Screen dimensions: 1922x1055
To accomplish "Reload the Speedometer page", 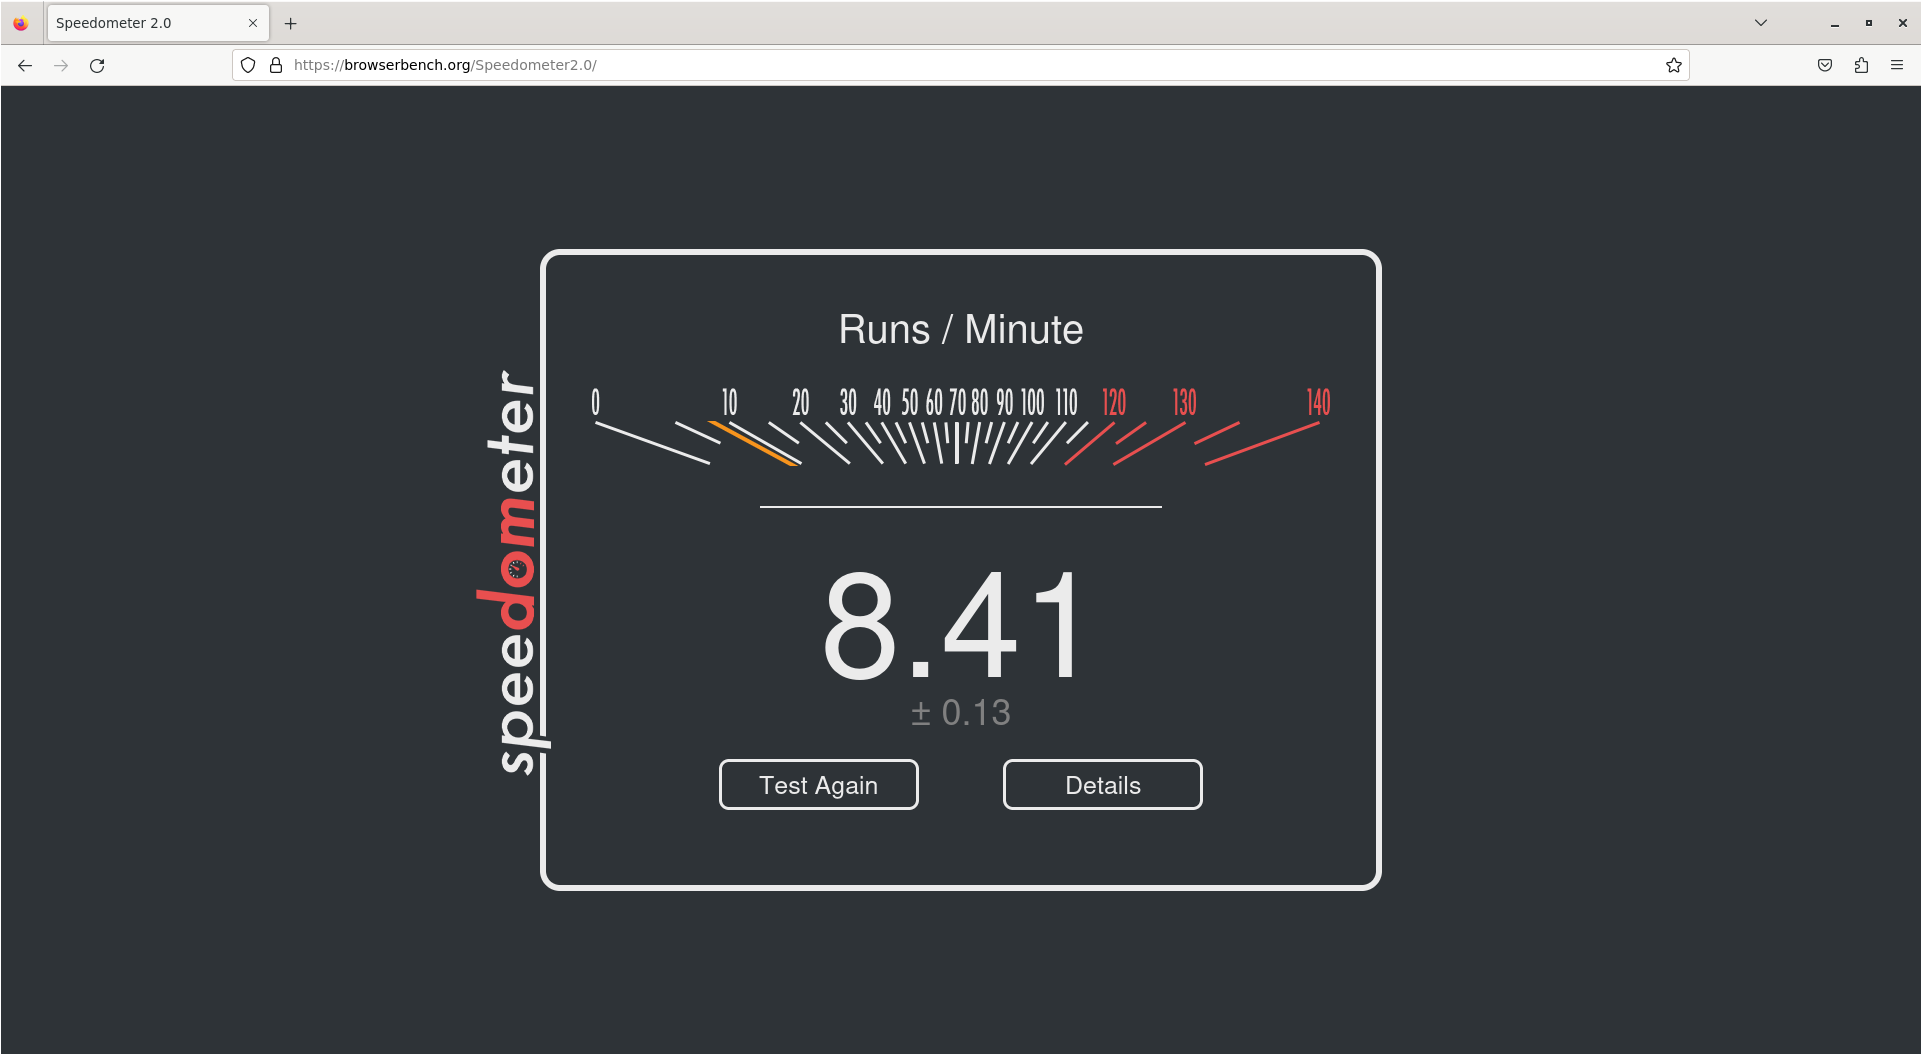I will tap(97, 65).
